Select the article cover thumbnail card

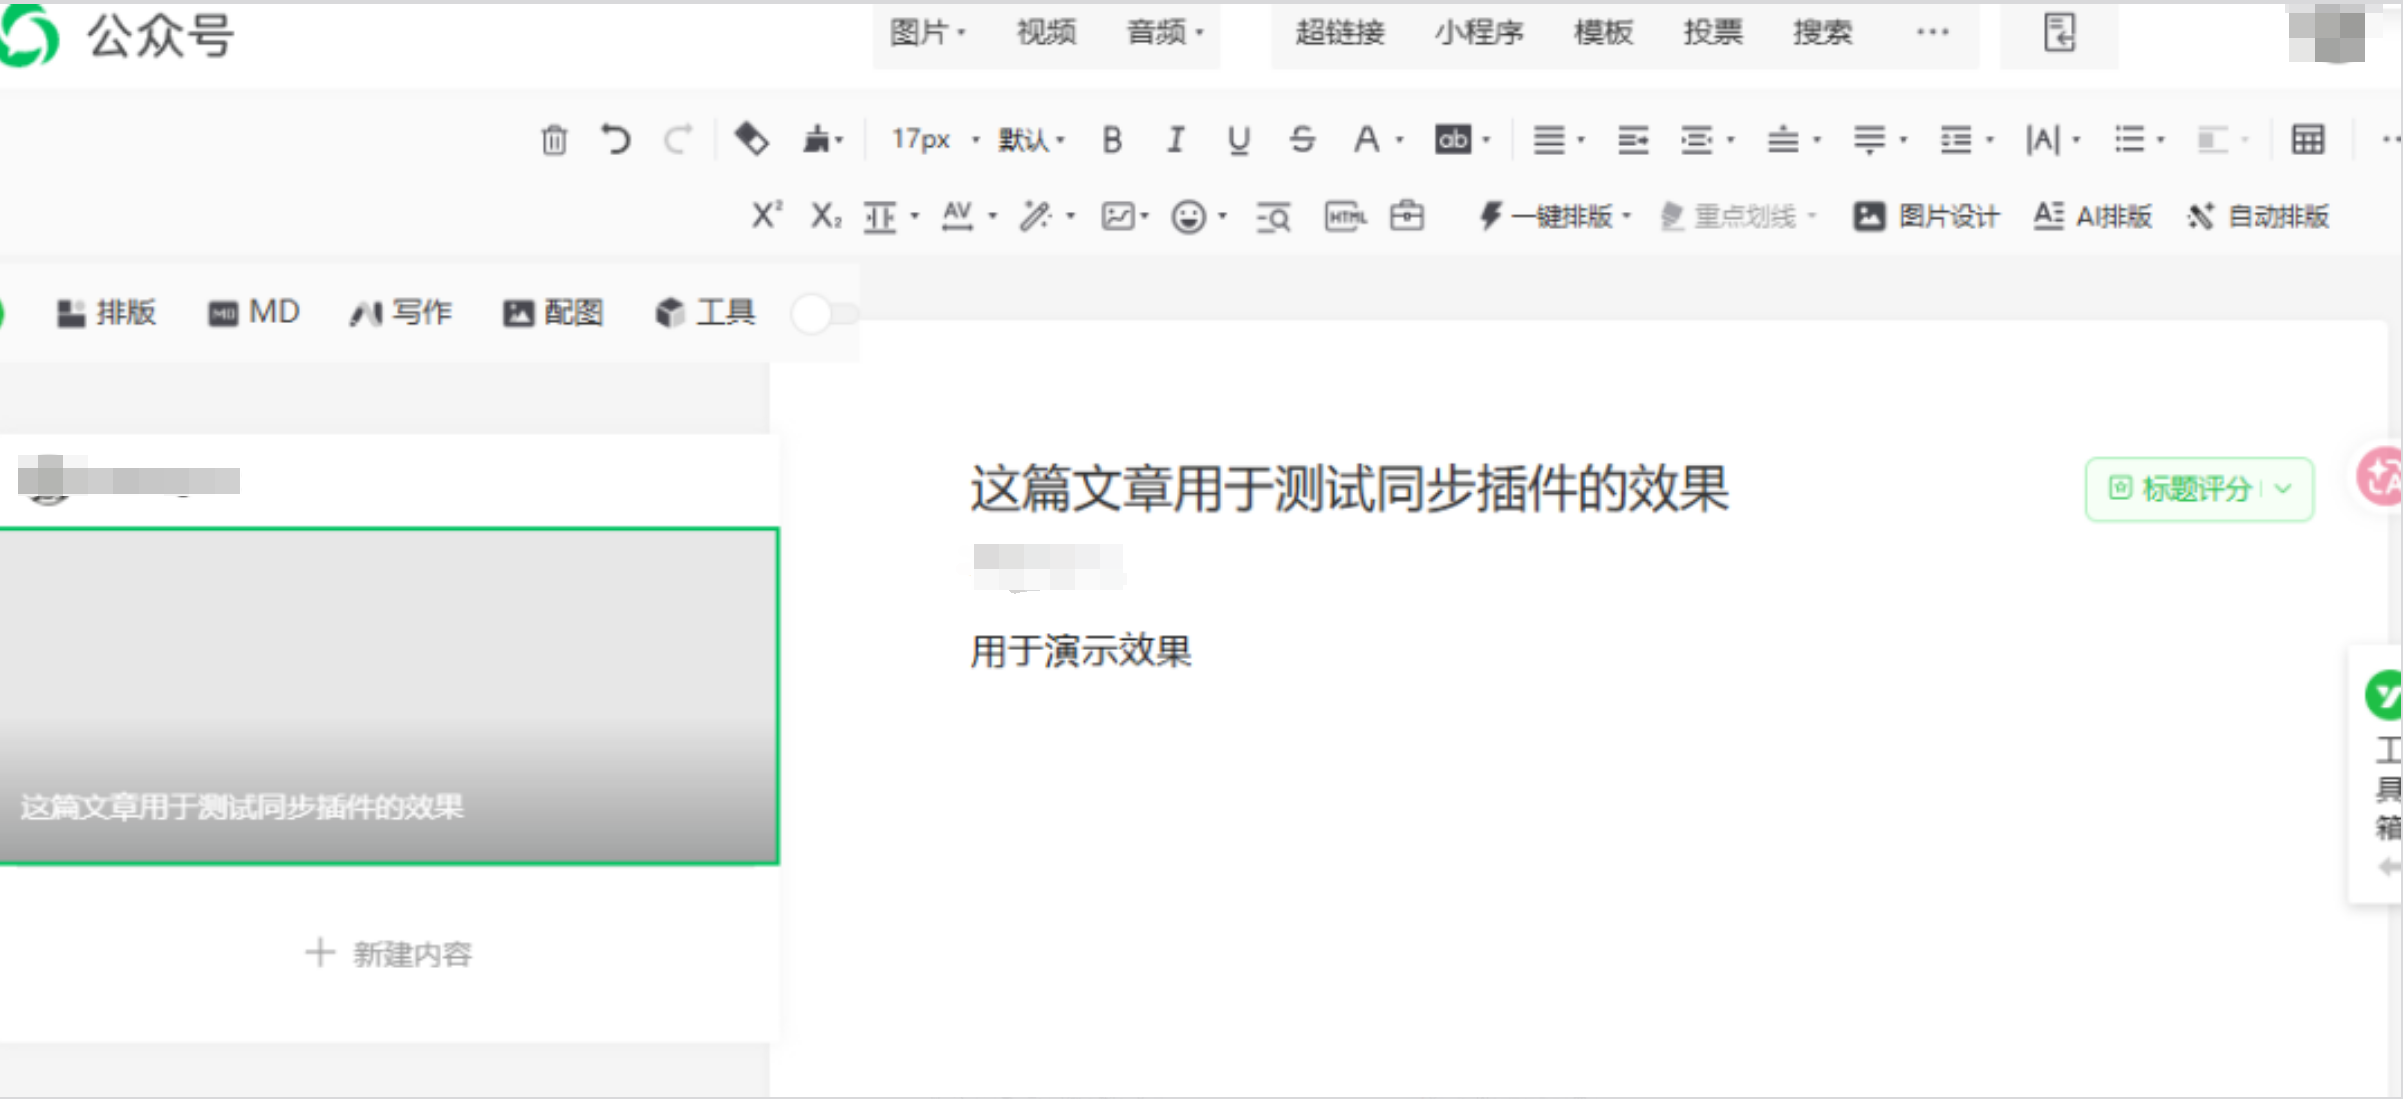[388, 696]
